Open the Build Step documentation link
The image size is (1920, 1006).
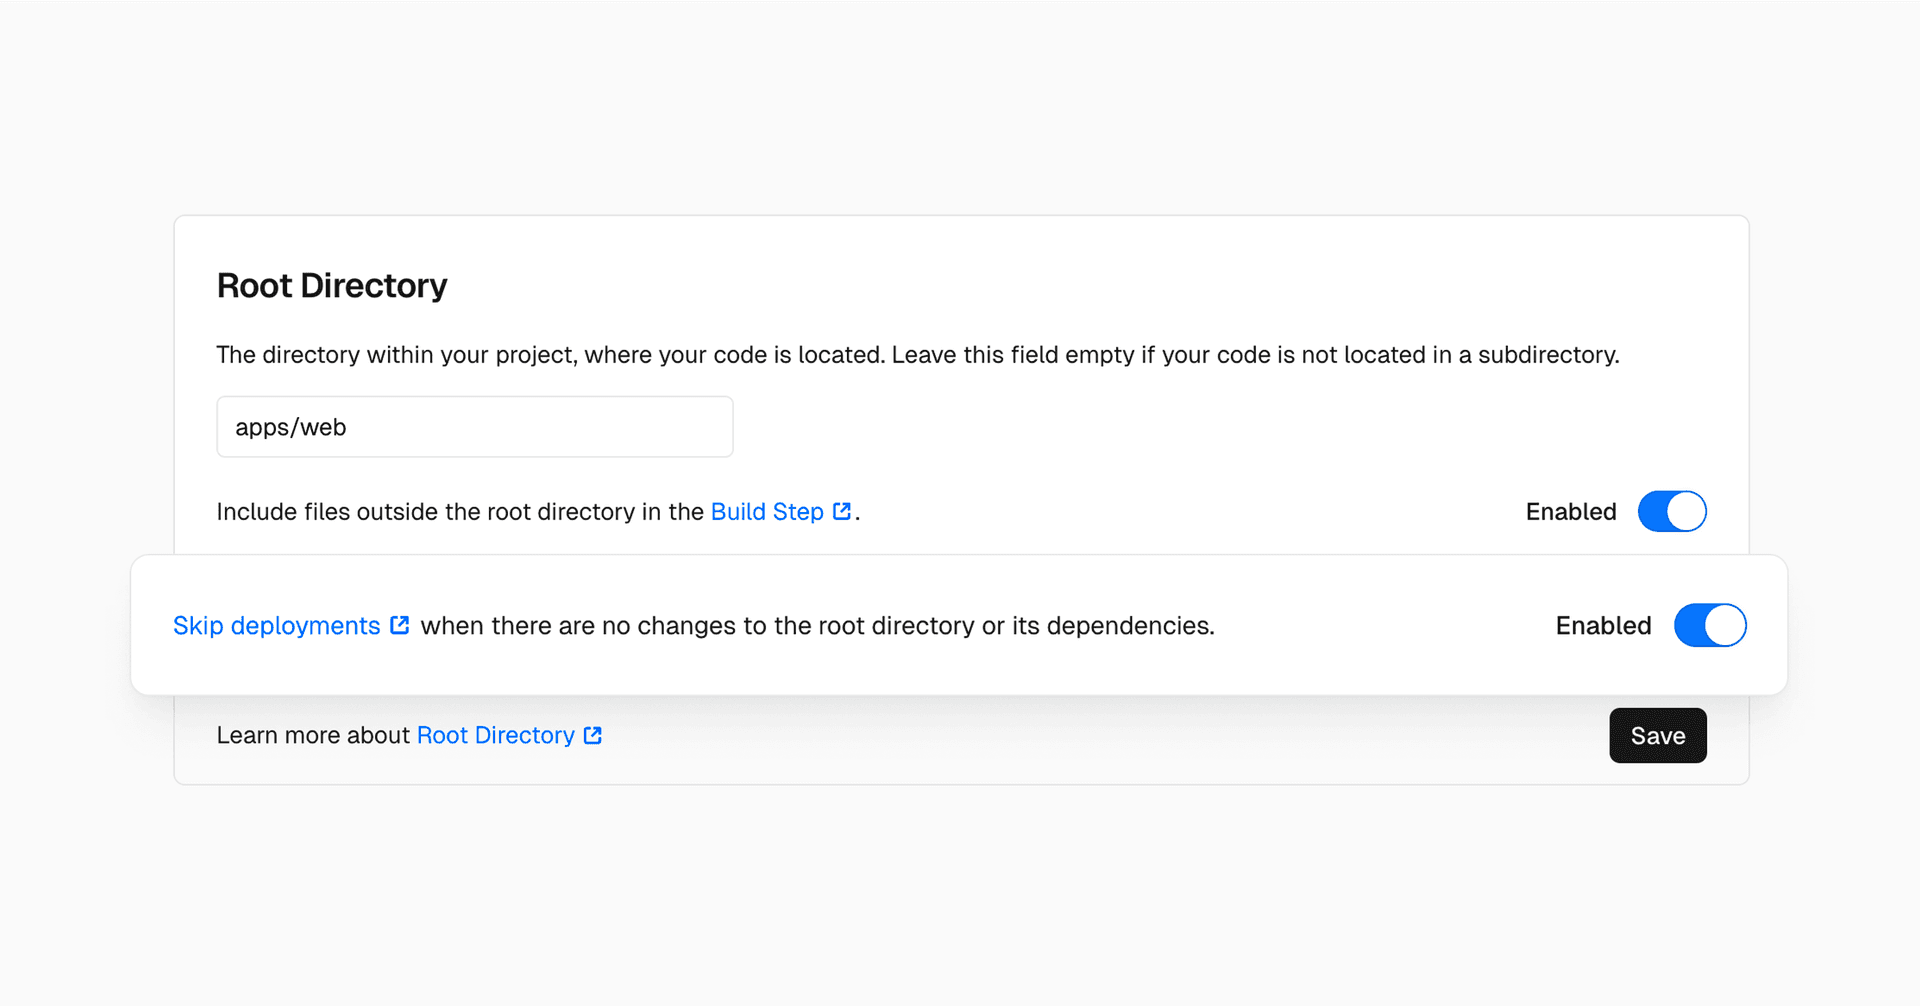[767, 512]
